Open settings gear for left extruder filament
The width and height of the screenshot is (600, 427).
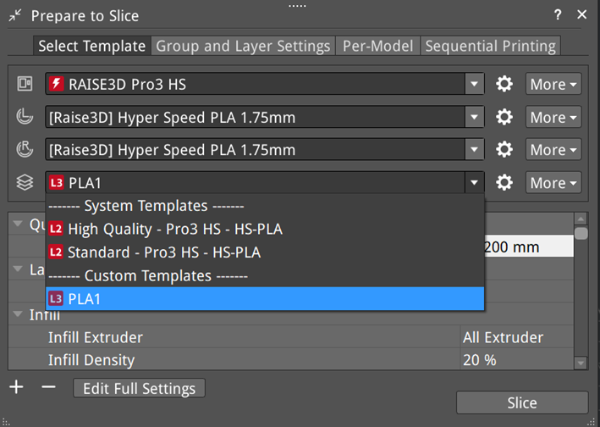point(505,118)
